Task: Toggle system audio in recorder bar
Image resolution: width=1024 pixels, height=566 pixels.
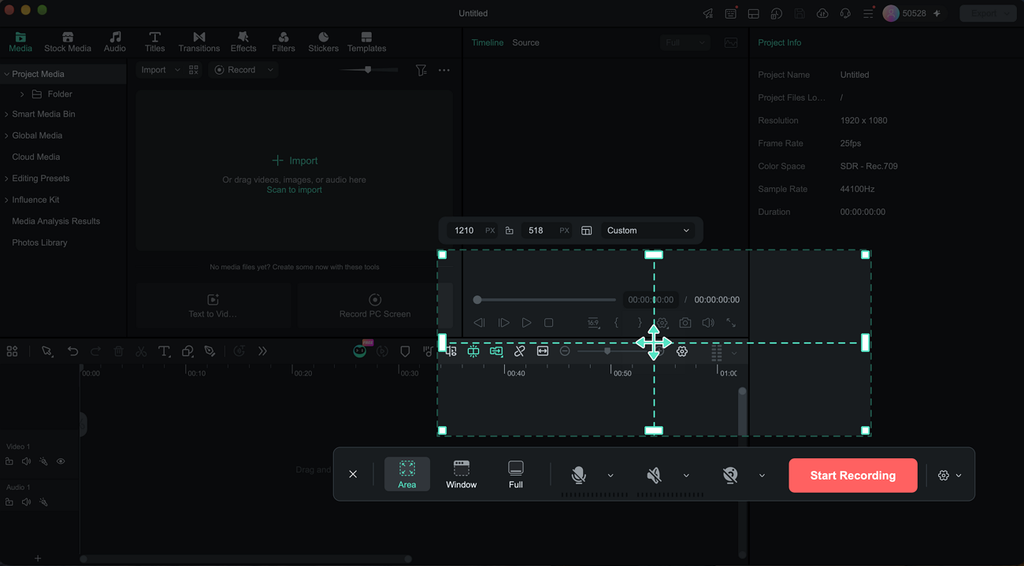Action: point(654,475)
